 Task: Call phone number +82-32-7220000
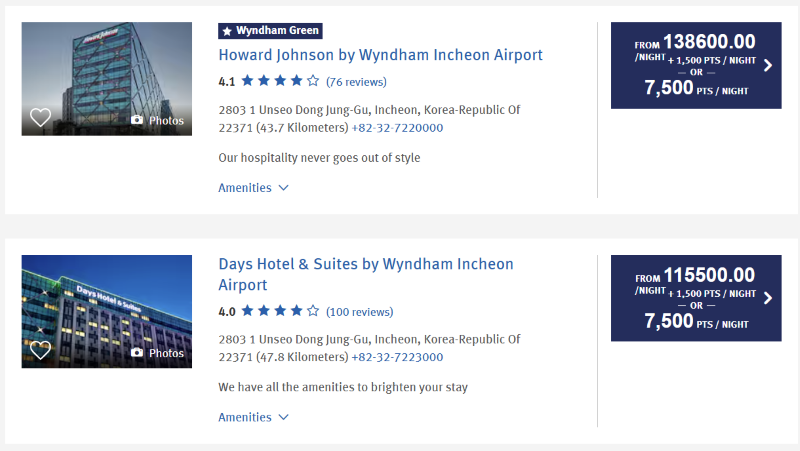coord(397,128)
